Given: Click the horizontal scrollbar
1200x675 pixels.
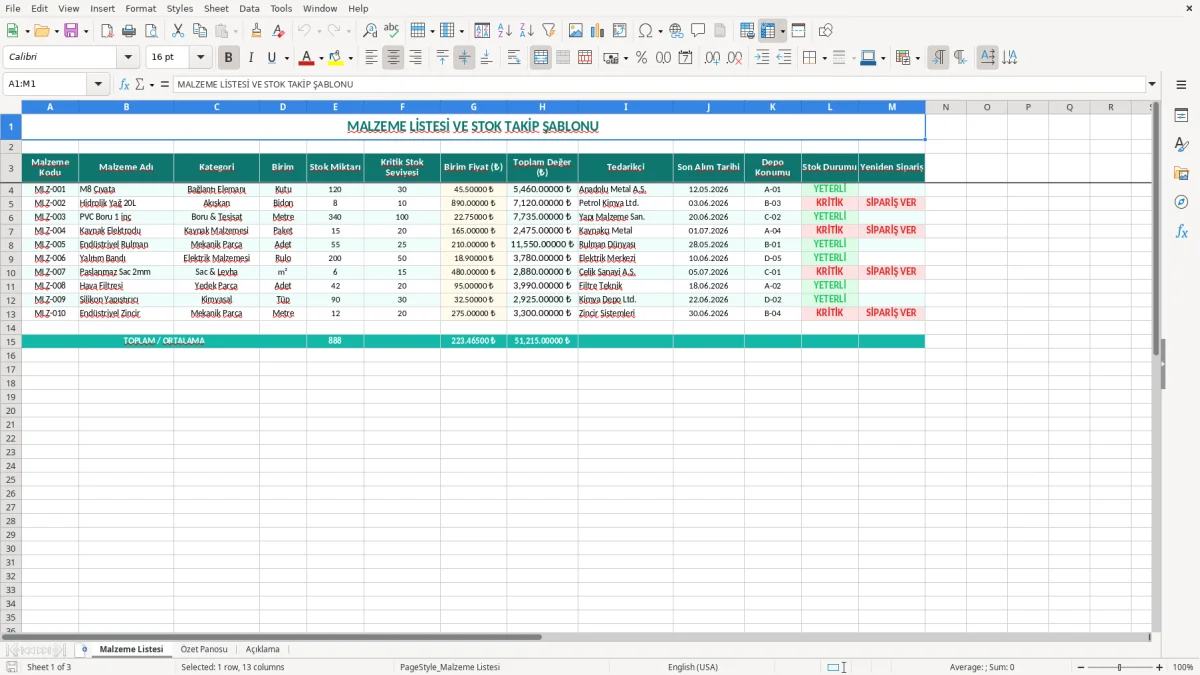Looking at the screenshot, I should tap(575, 637).
